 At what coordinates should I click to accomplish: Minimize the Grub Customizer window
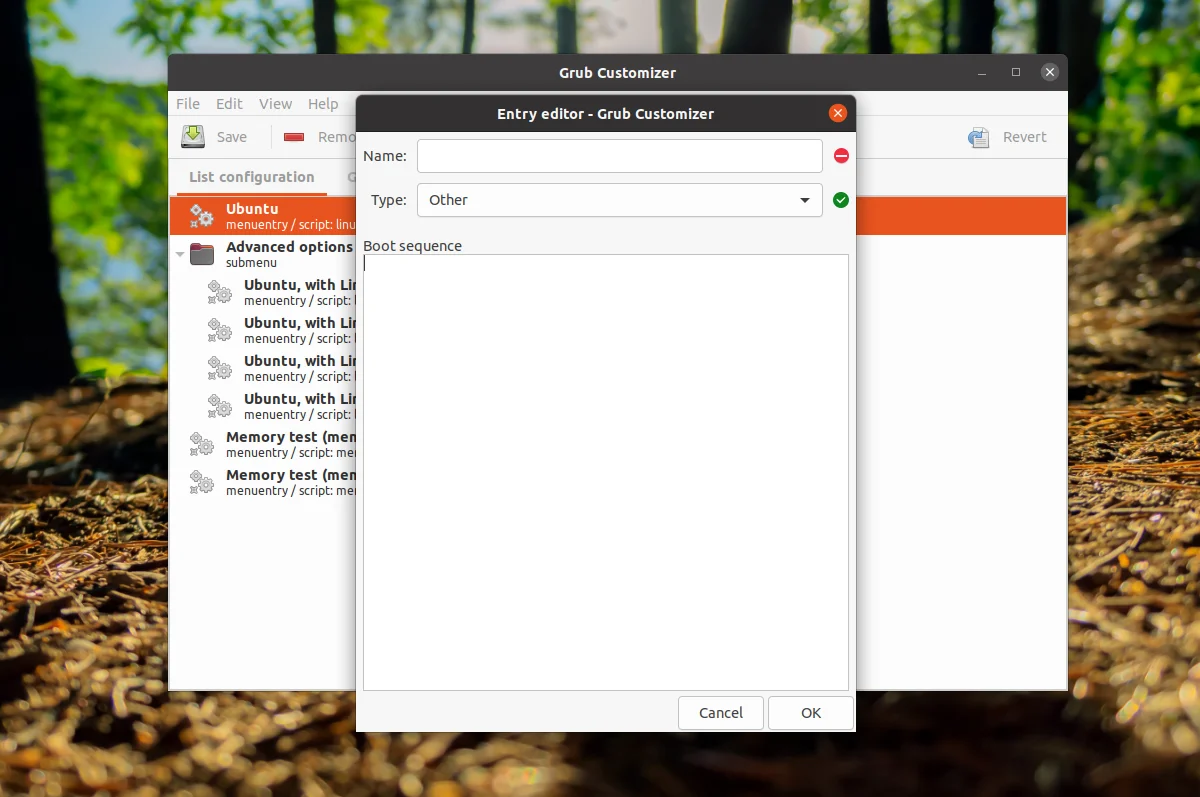tap(983, 72)
